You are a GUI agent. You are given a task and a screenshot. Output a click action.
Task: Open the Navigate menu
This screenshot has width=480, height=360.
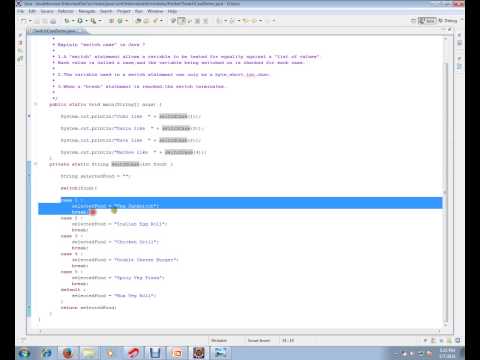pyautogui.click(x=87, y=11)
